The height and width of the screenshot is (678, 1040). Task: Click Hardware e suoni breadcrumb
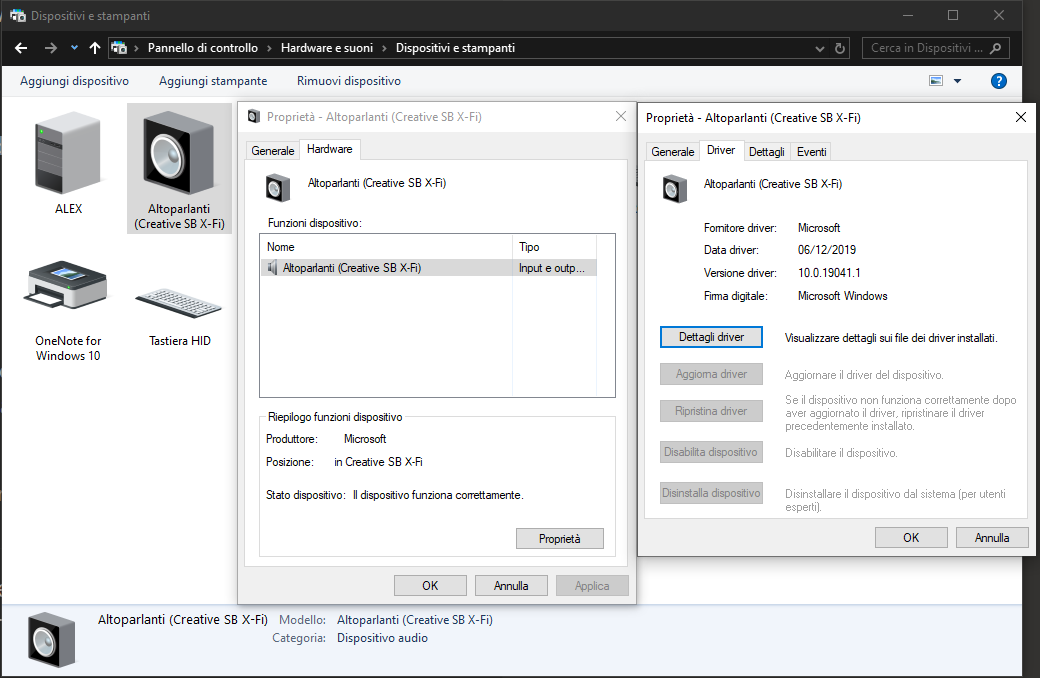point(327,48)
